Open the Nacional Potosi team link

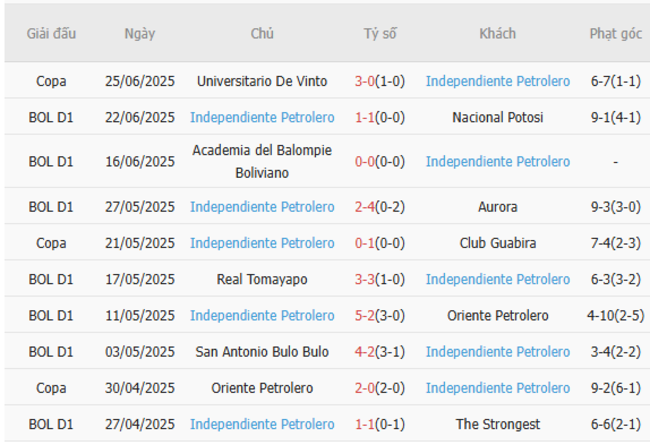[x=498, y=117]
